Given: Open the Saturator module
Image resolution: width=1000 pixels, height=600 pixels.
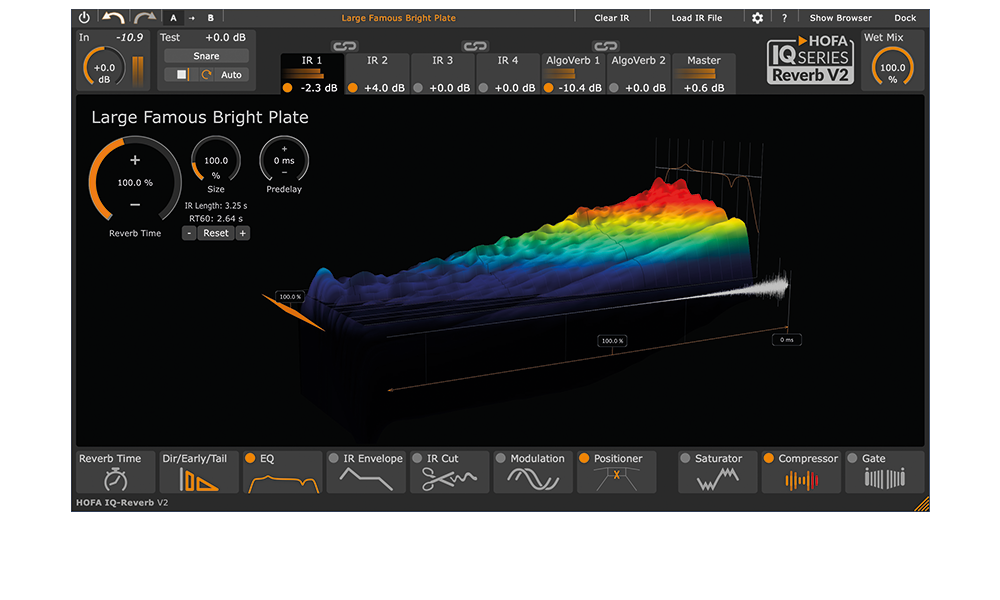Looking at the screenshot, I should (717, 472).
